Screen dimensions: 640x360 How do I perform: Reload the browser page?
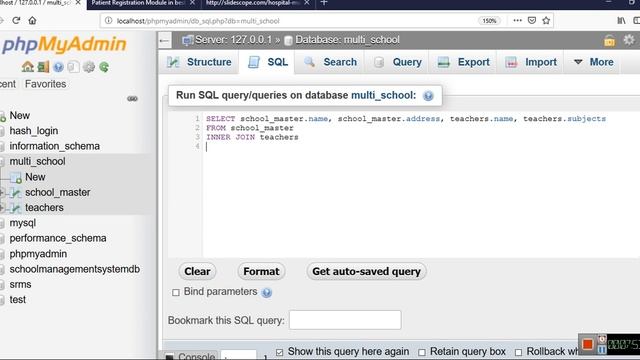16,20
